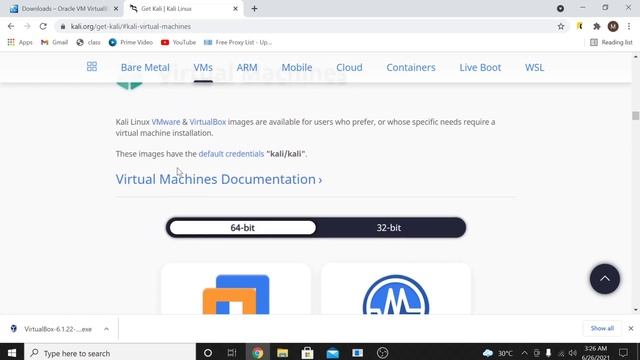This screenshot has height=360, width=640.
Task: Open the Free Proxy List bookmark
Action: point(238,42)
